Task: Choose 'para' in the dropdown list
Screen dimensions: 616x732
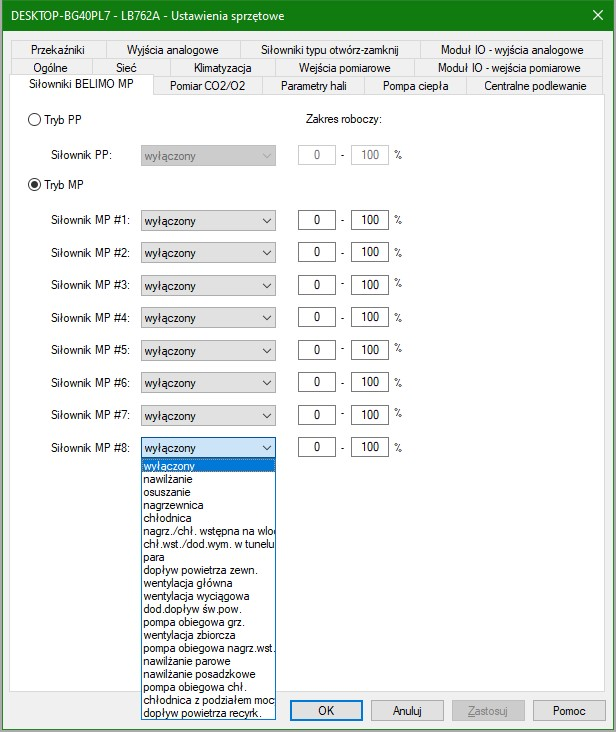Action: [208, 557]
